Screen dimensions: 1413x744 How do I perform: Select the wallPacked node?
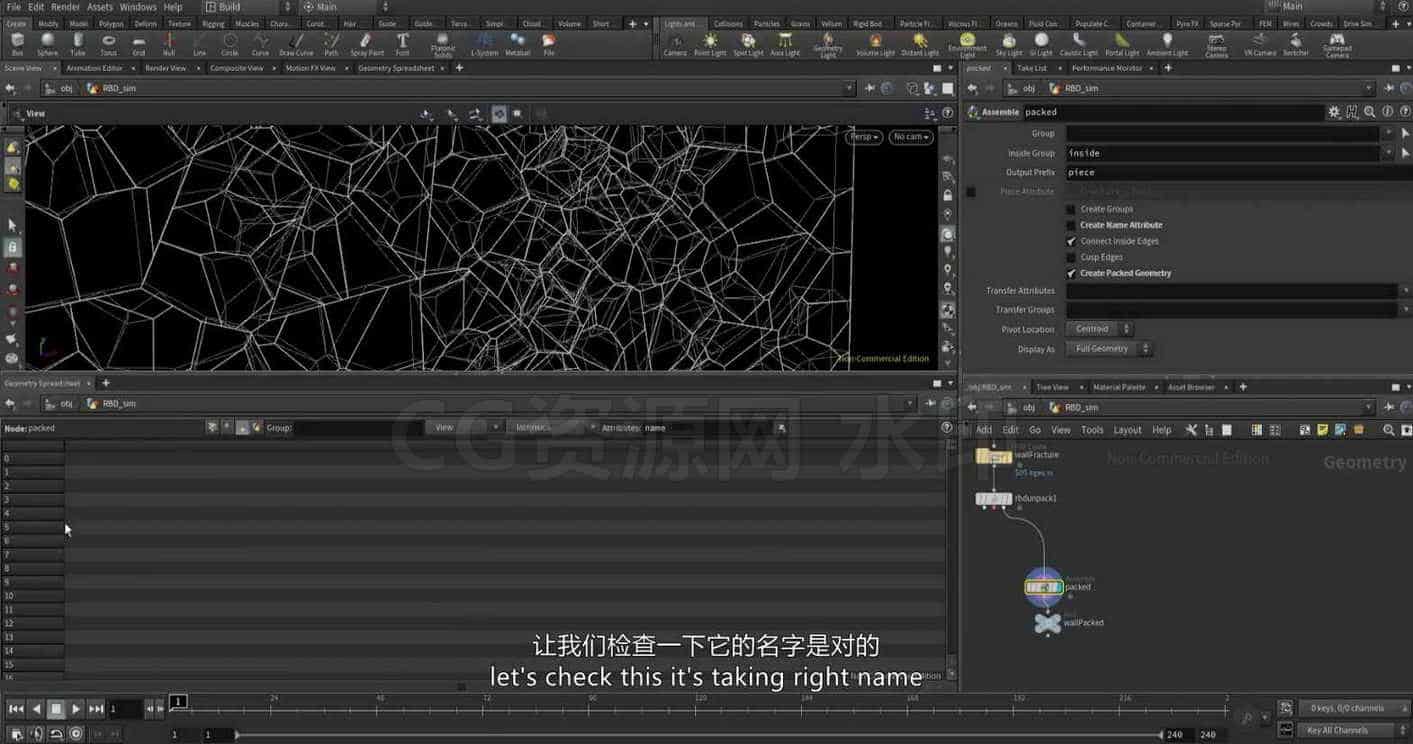(x=1047, y=623)
